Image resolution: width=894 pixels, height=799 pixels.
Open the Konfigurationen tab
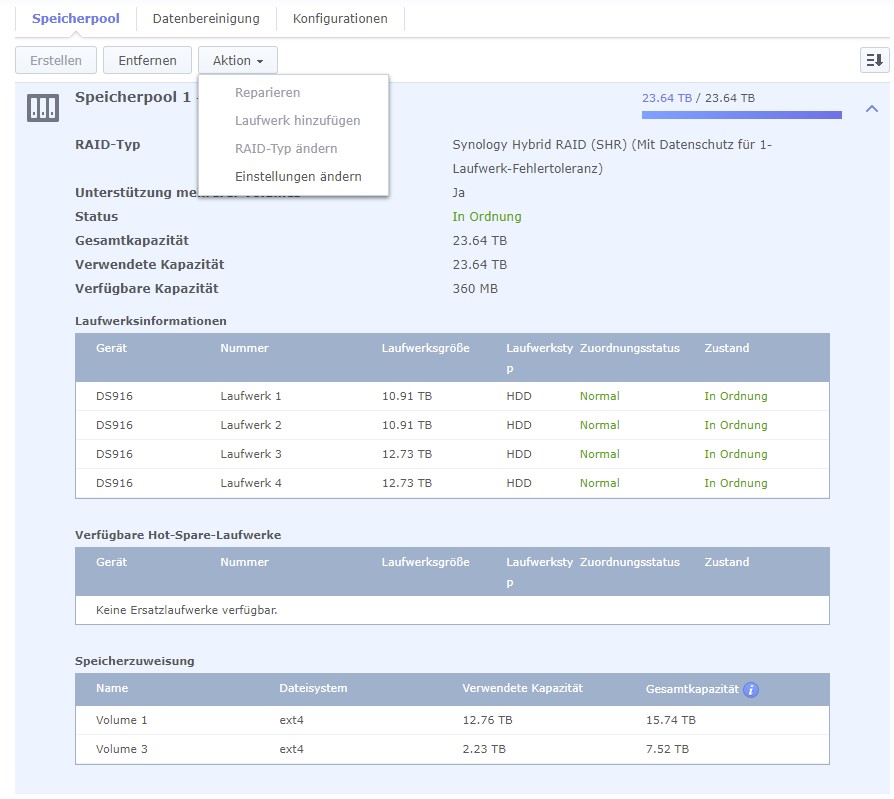tap(340, 18)
